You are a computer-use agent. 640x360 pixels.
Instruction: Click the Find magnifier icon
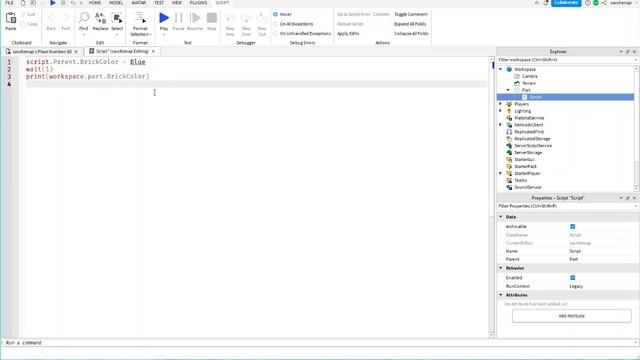(x=84, y=18)
